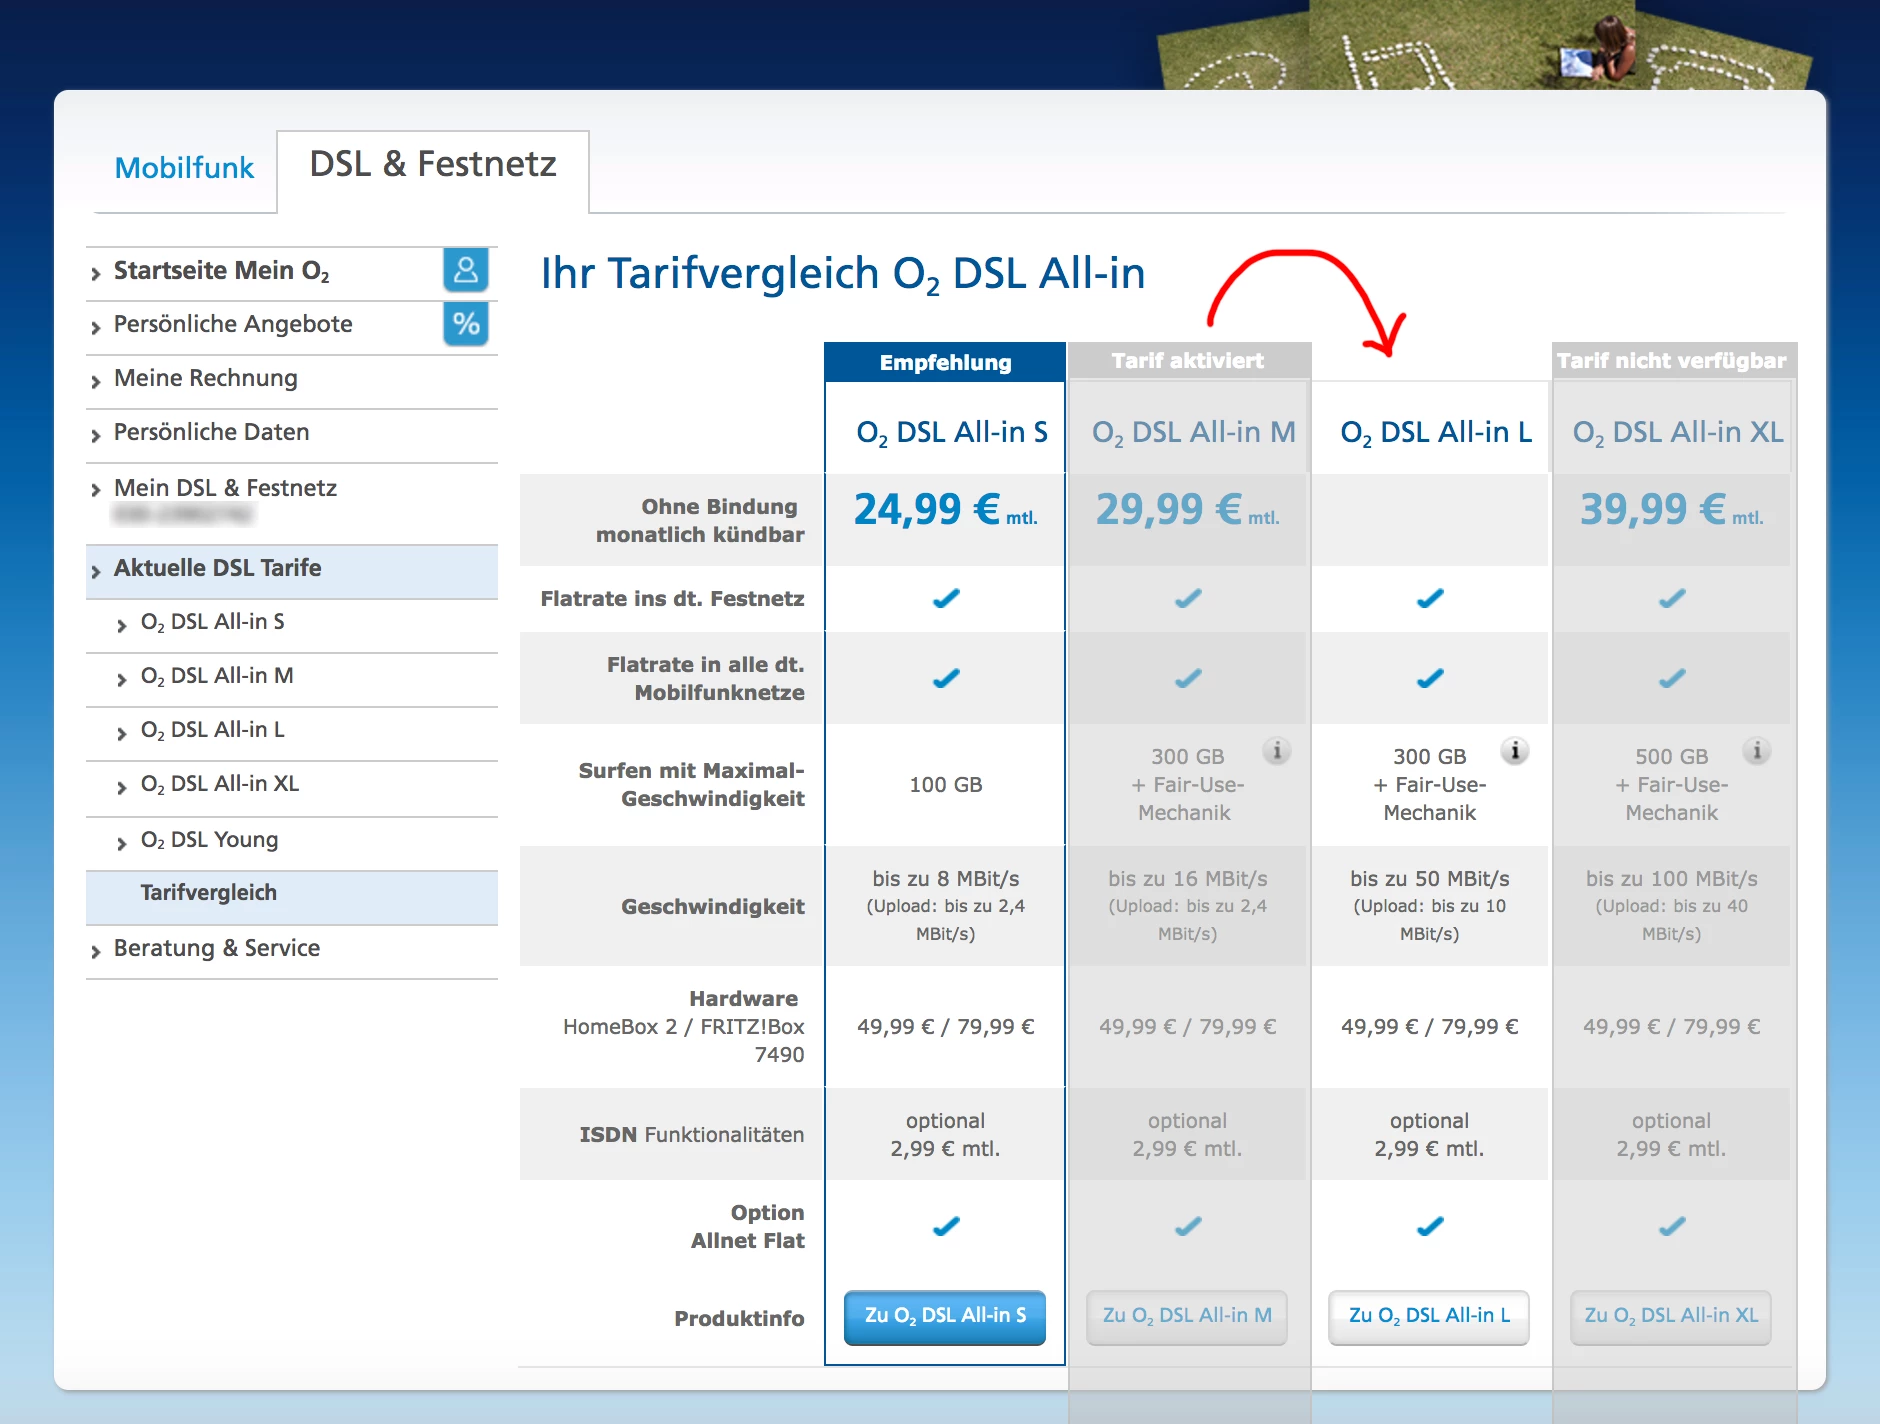The height and width of the screenshot is (1424, 1880).
Task: Open info icon in All-in XL column
Action: 1757,750
